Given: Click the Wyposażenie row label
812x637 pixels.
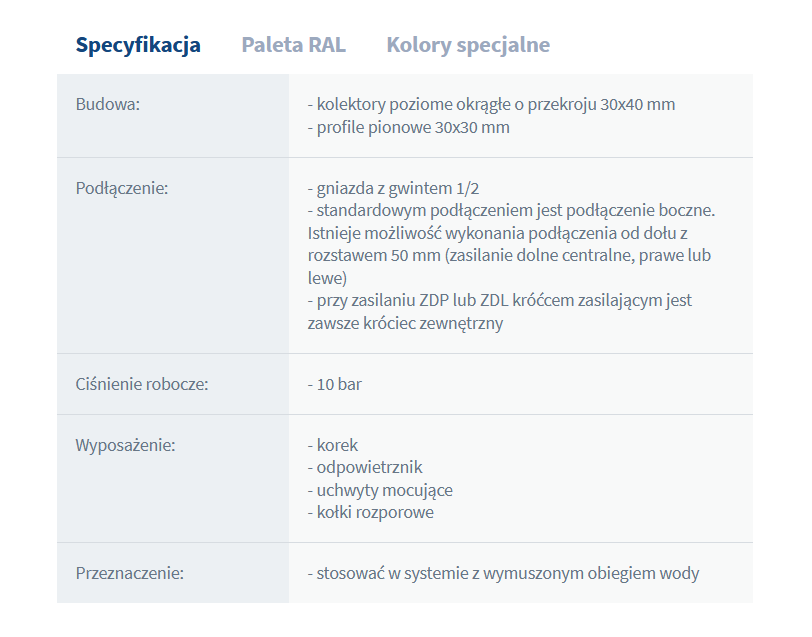Looking at the screenshot, I should point(125,445).
